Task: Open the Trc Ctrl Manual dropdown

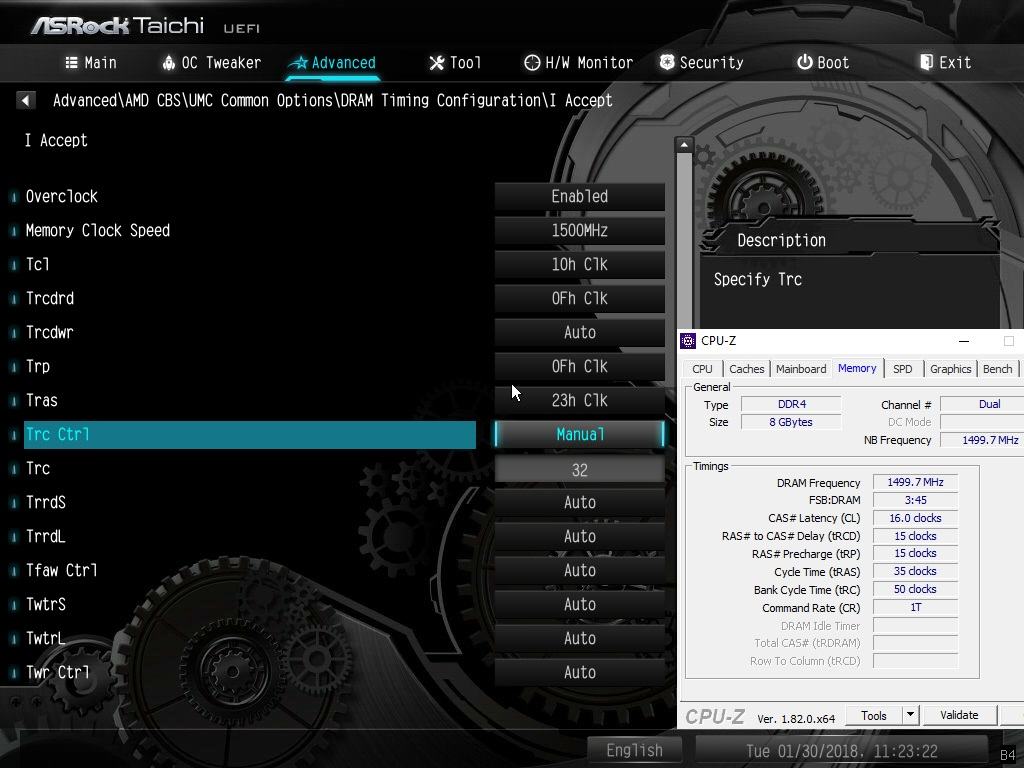Action: click(580, 434)
